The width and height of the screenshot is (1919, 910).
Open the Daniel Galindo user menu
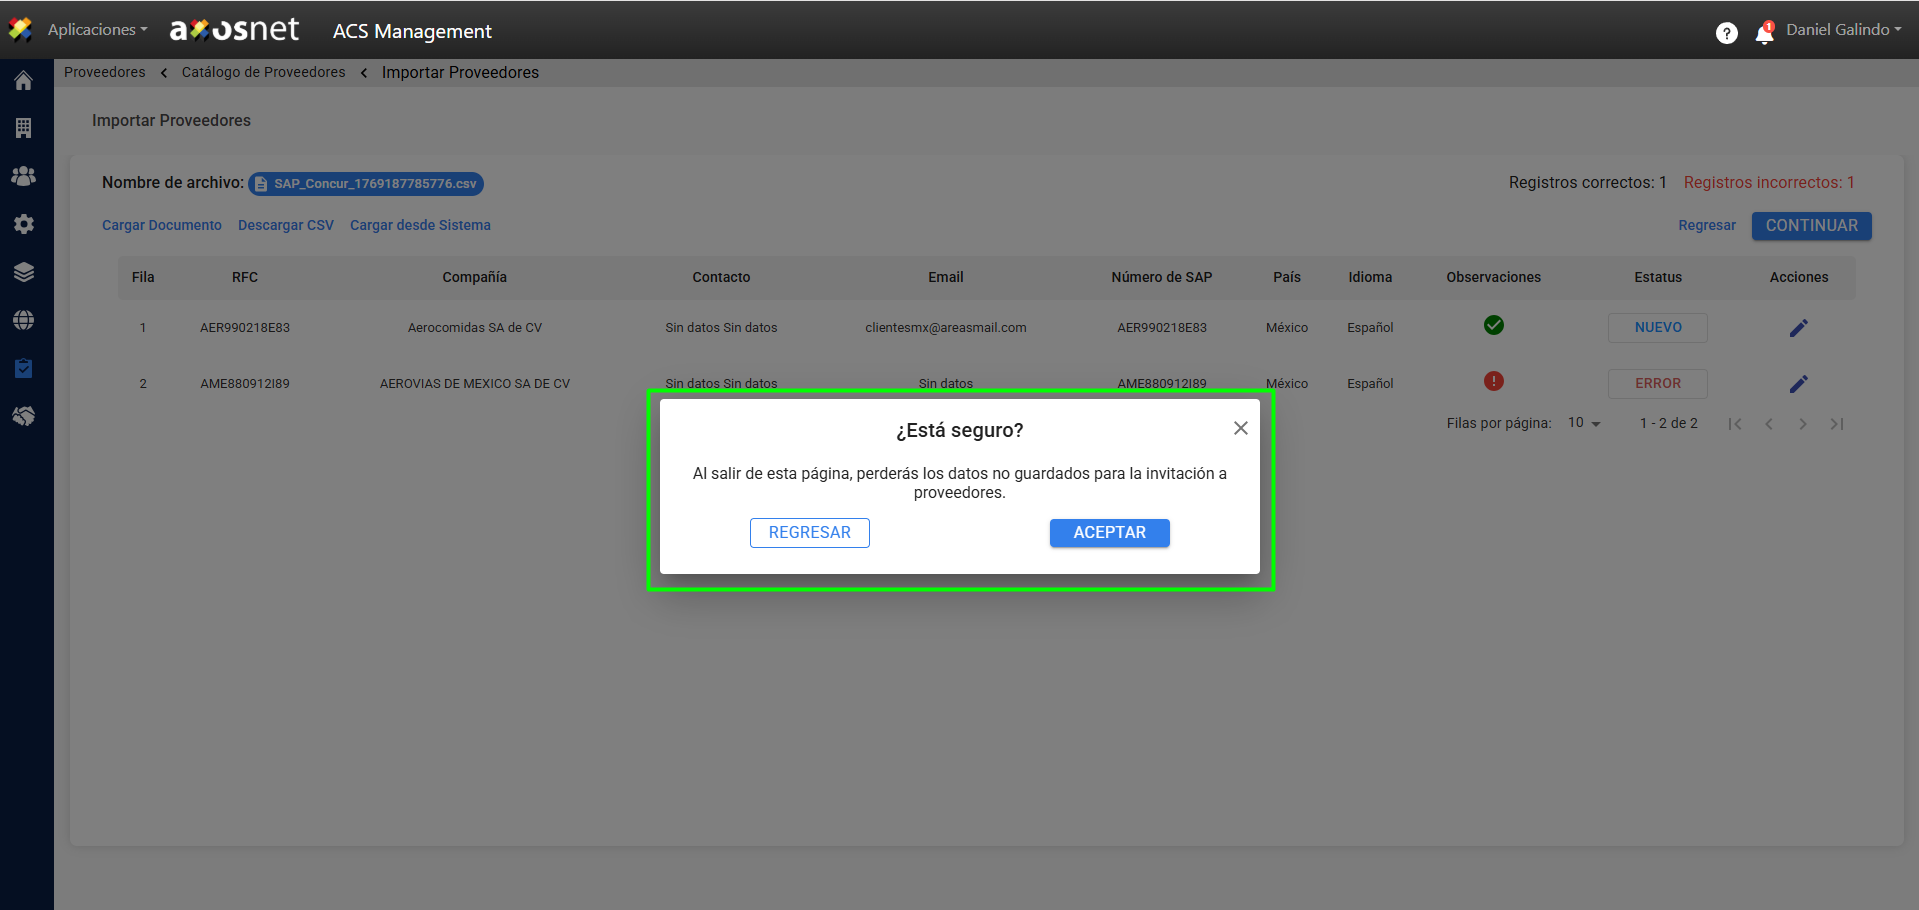(1843, 30)
